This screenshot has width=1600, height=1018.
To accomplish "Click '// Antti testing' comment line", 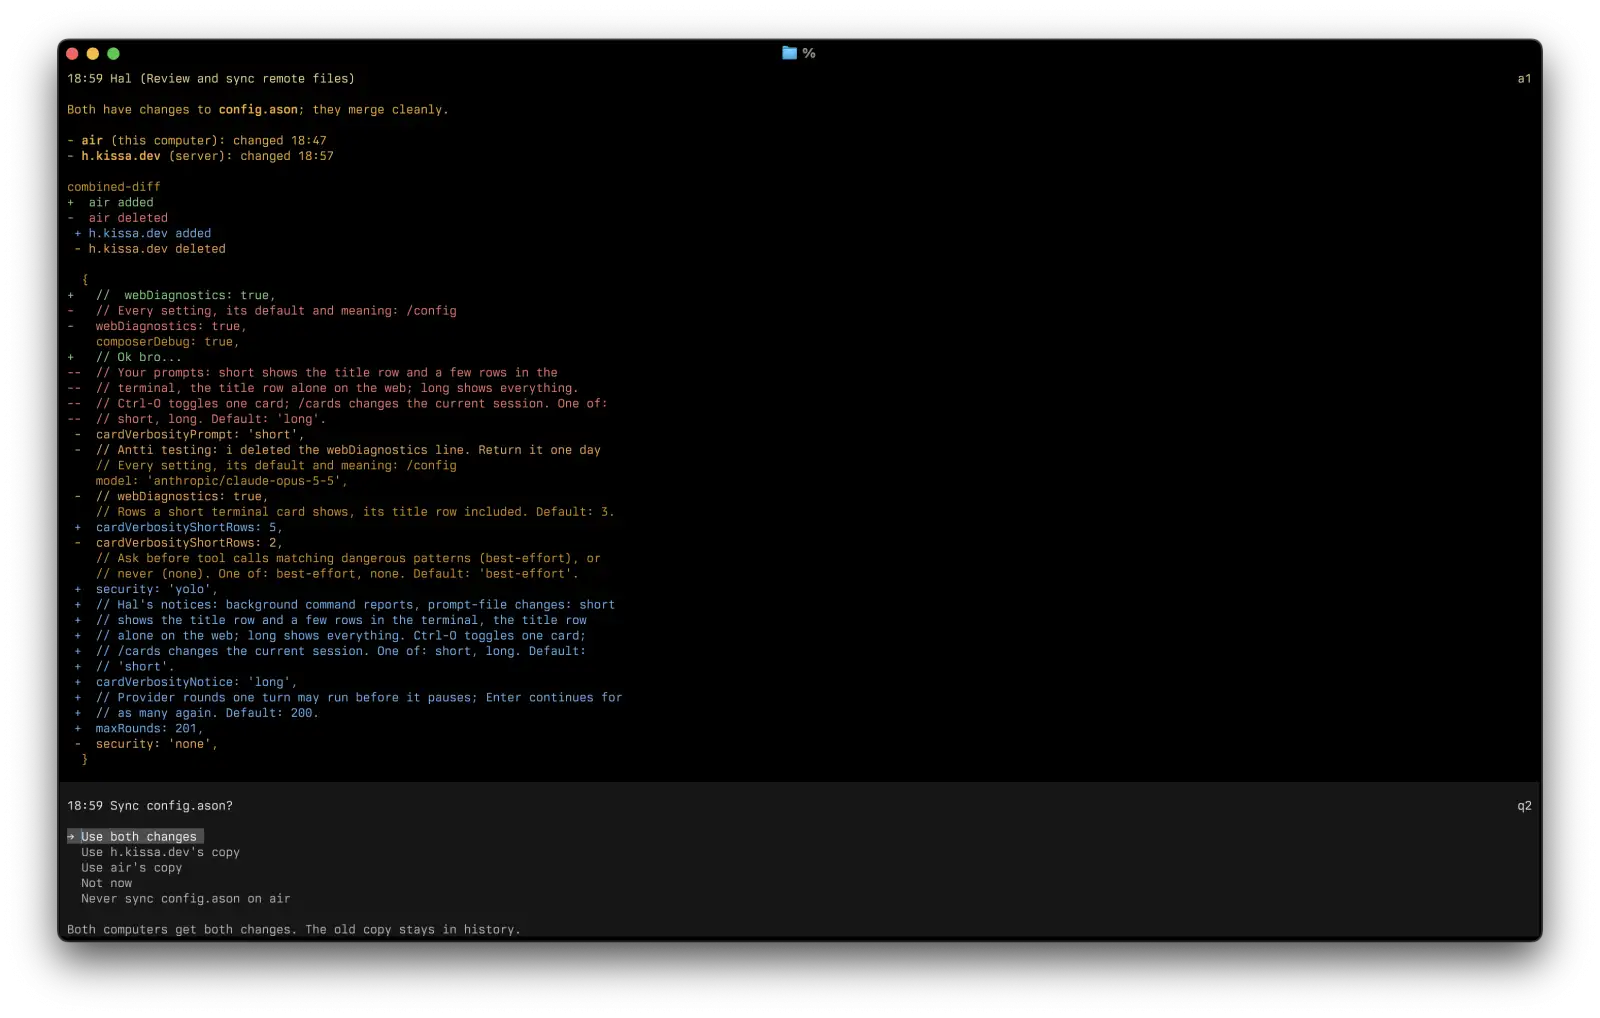I will [337, 450].
